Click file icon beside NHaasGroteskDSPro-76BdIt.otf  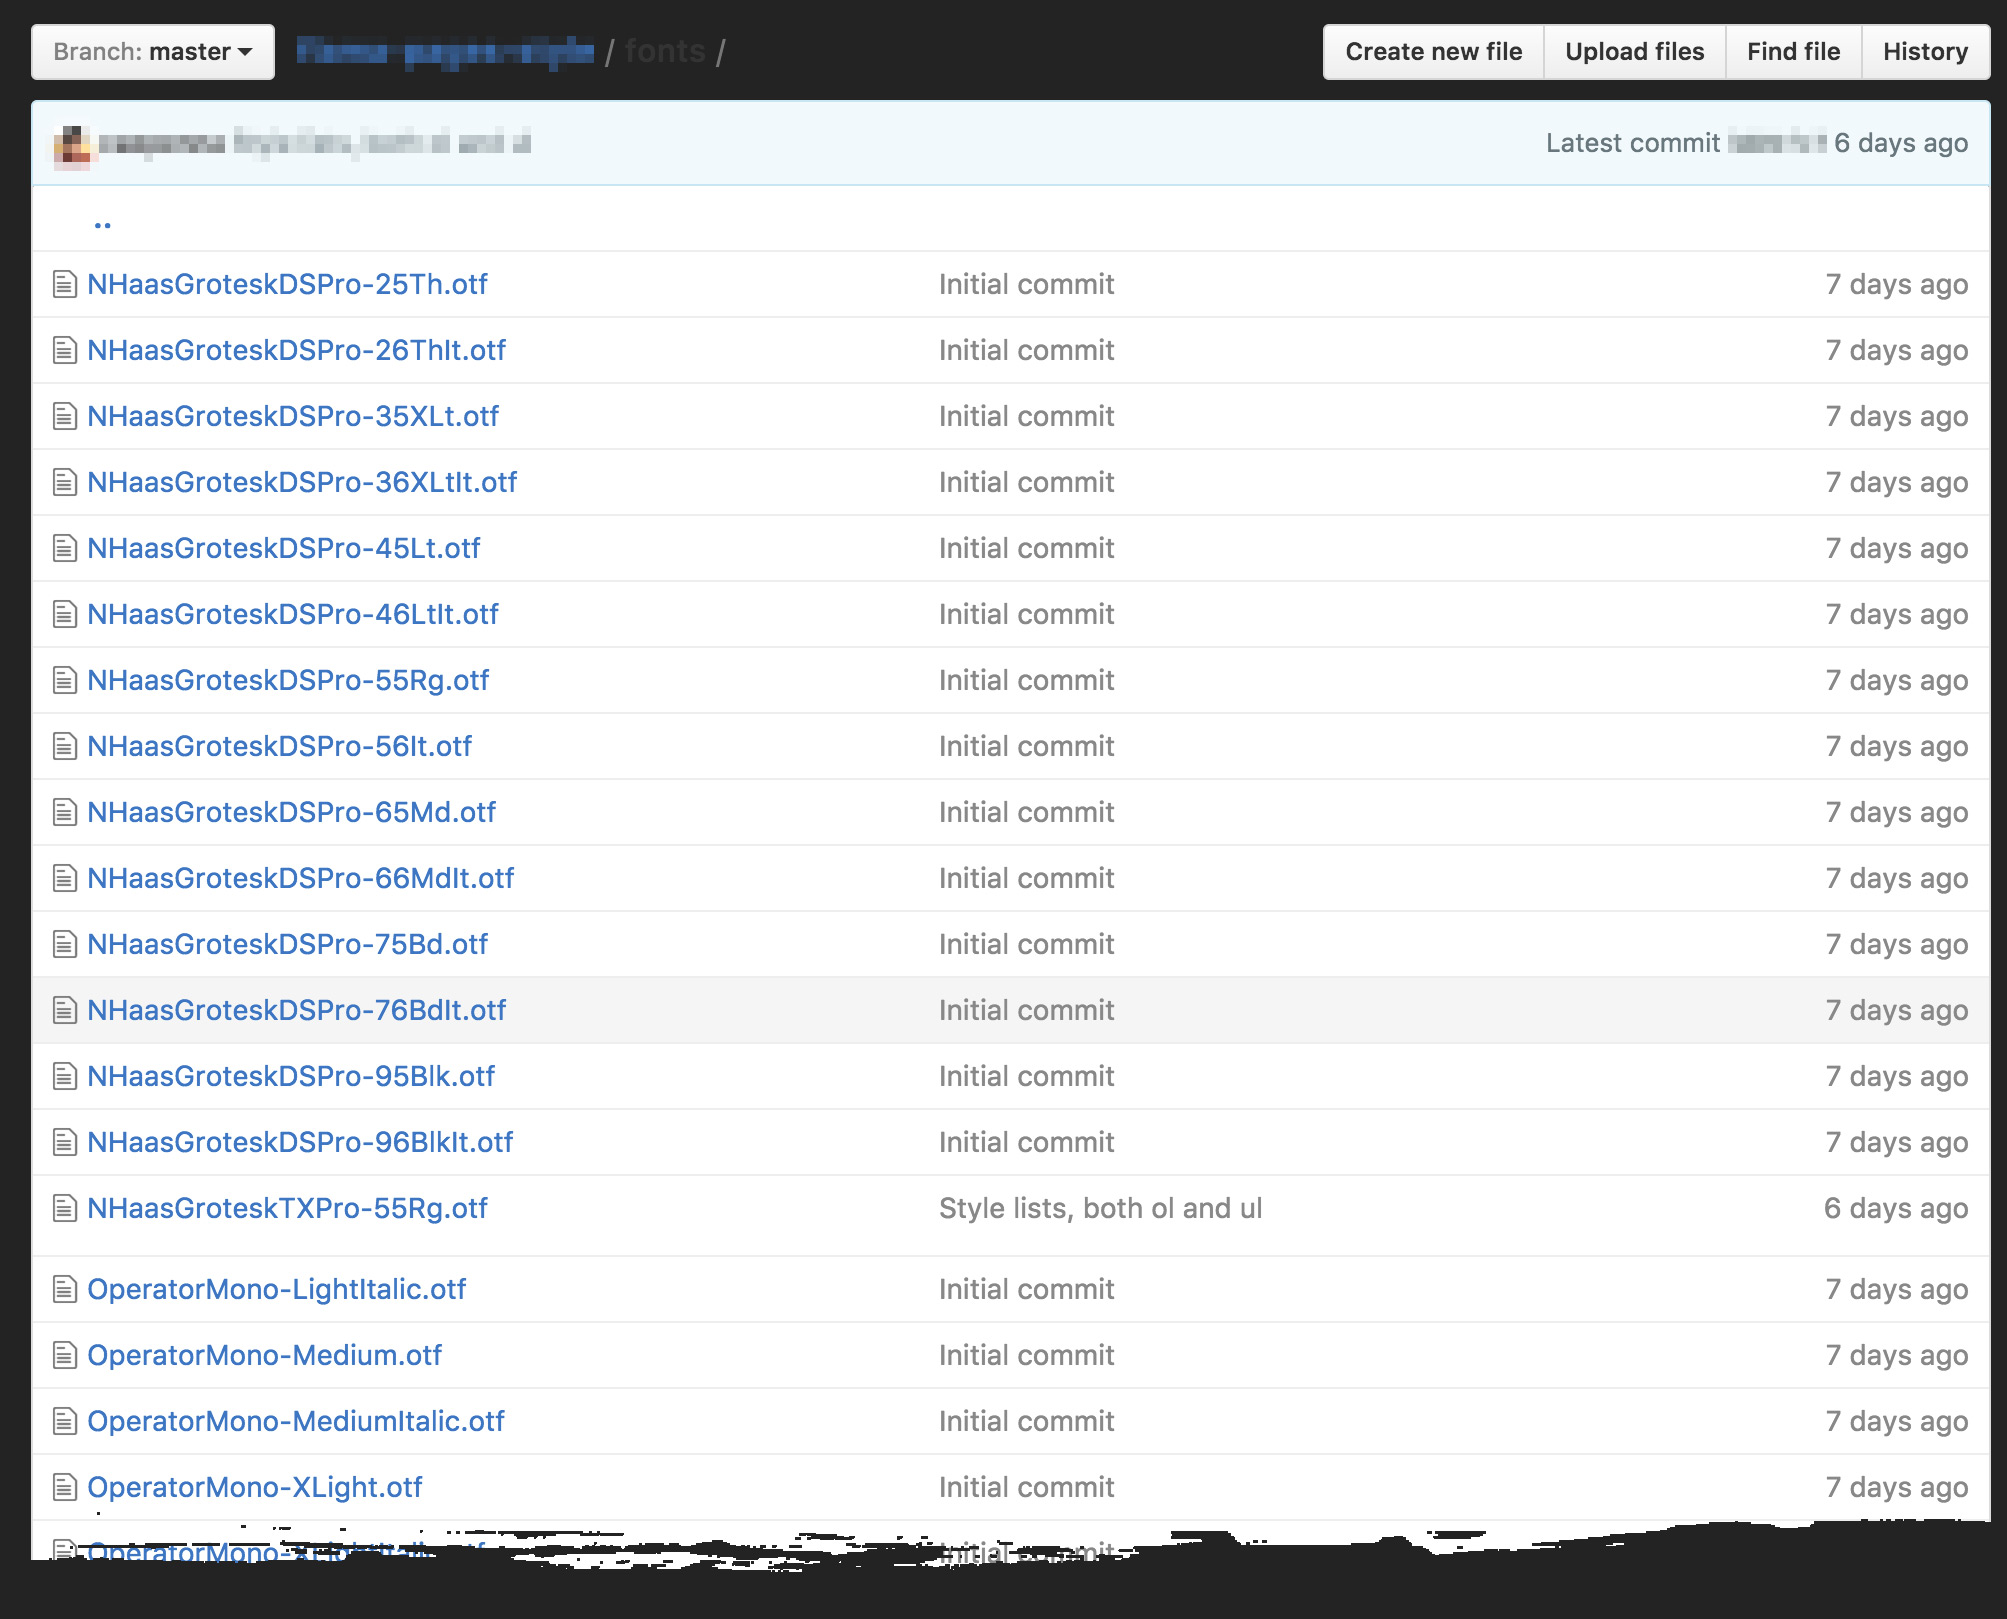coord(65,1011)
